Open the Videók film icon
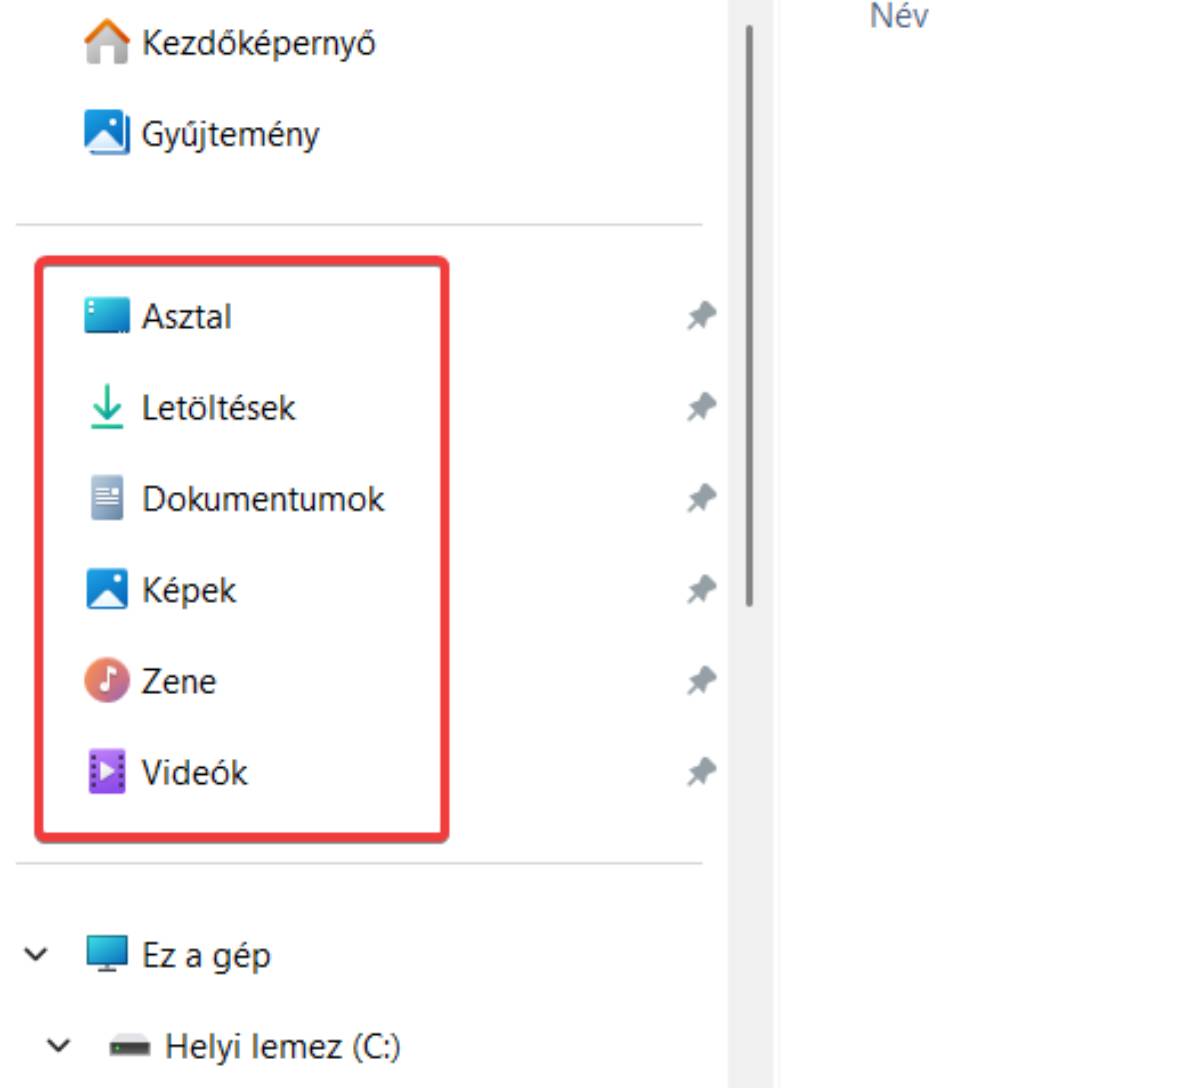The width and height of the screenshot is (1200, 1088). pos(106,771)
